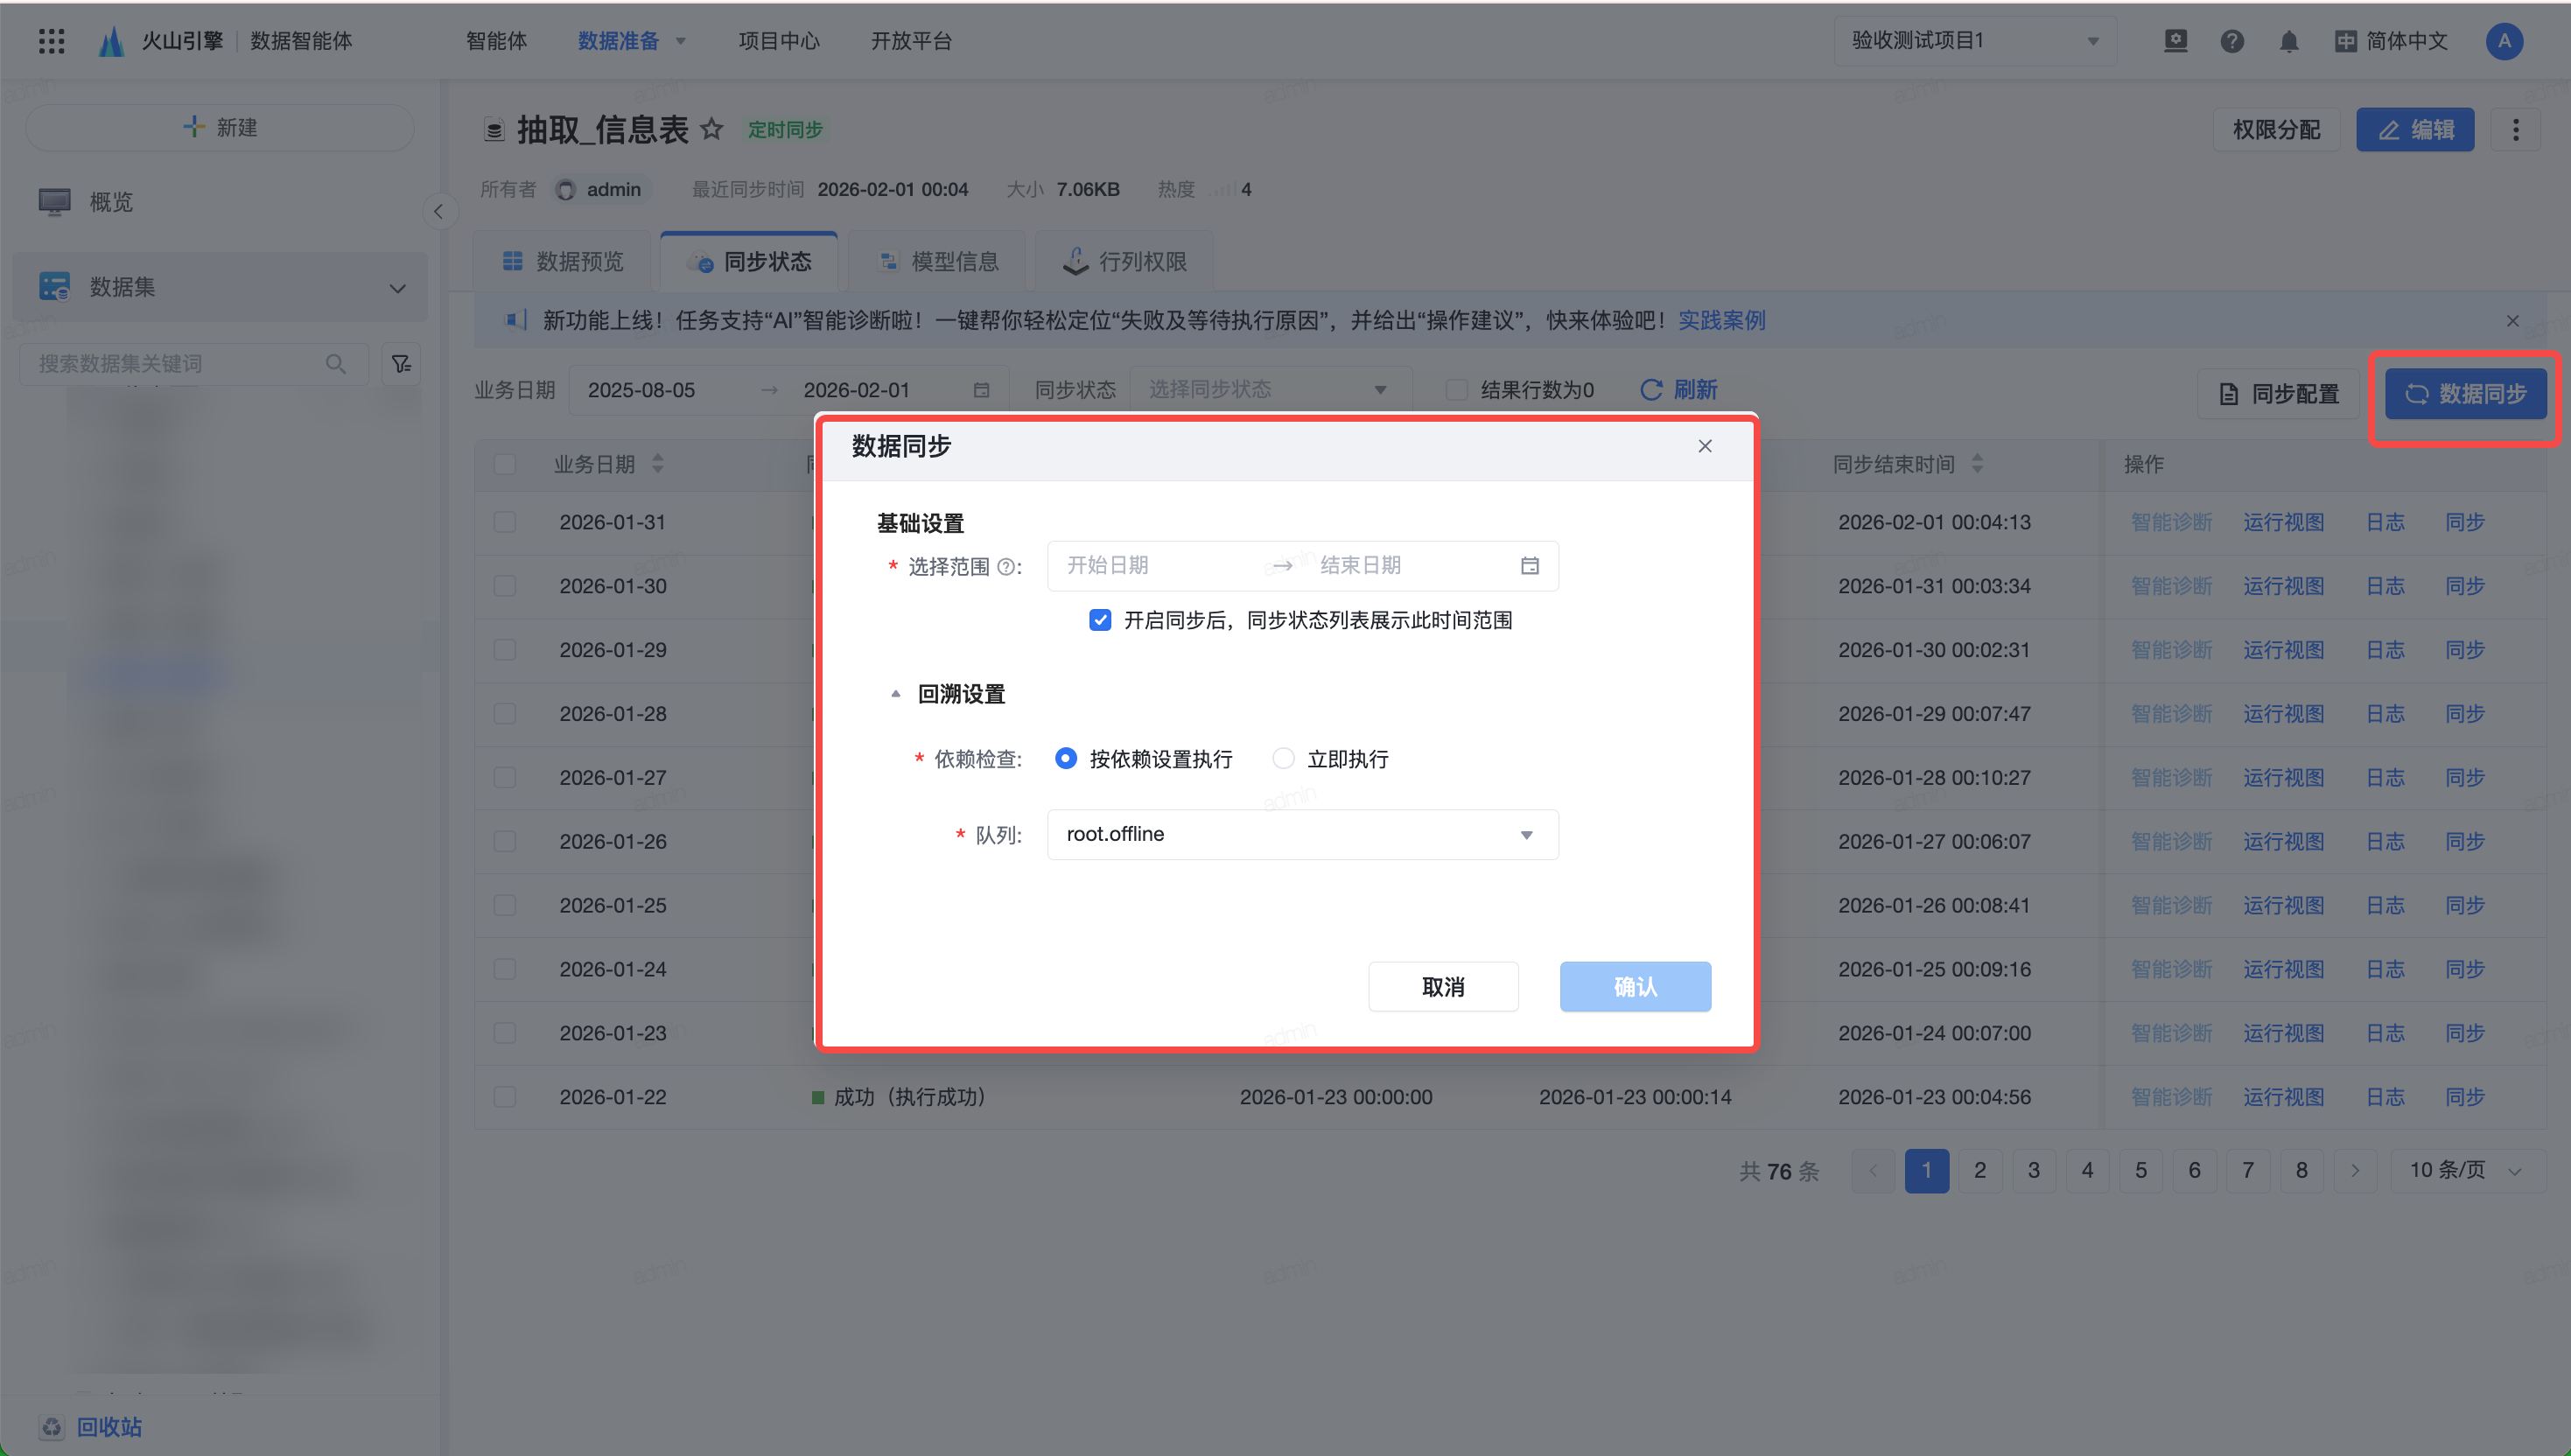Open the calendar icon in 选择范围
The width and height of the screenshot is (2571, 1456).
point(1529,566)
